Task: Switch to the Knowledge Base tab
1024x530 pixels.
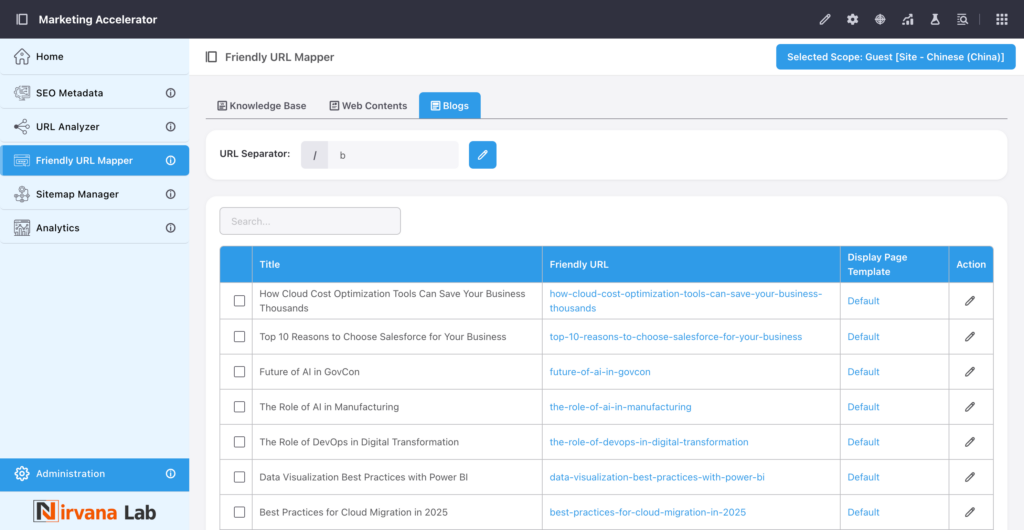Action: (261, 106)
